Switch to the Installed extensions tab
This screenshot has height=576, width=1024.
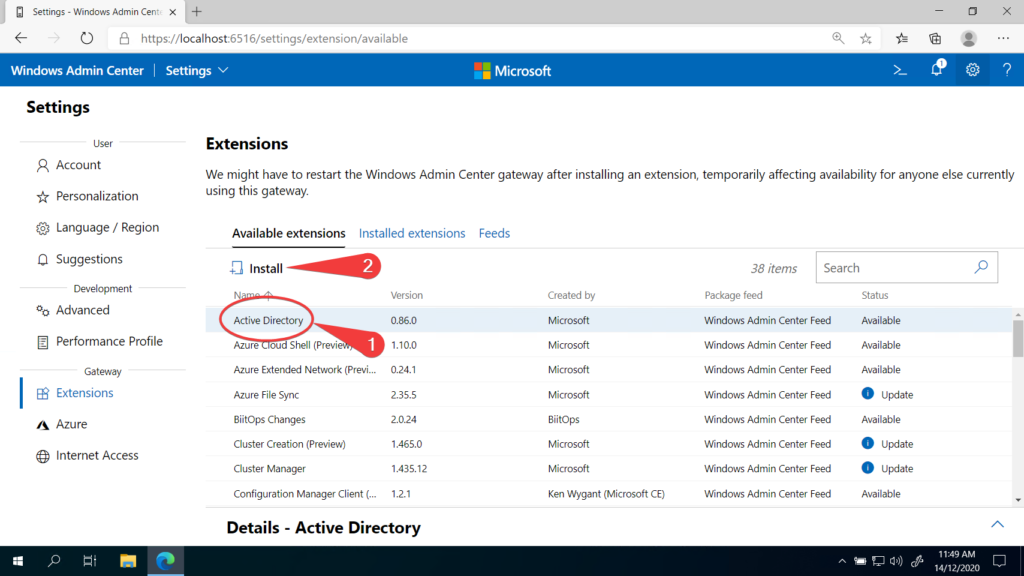(412, 233)
